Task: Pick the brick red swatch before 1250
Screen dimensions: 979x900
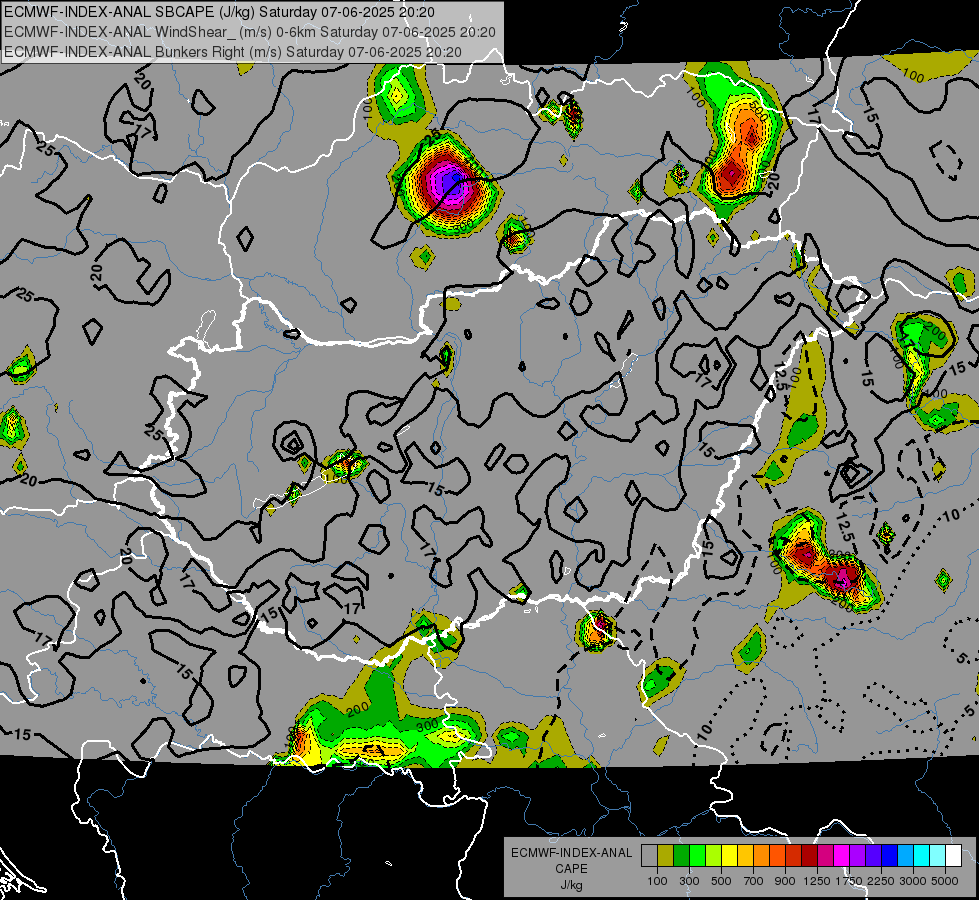Action: pyautogui.click(x=794, y=855)
